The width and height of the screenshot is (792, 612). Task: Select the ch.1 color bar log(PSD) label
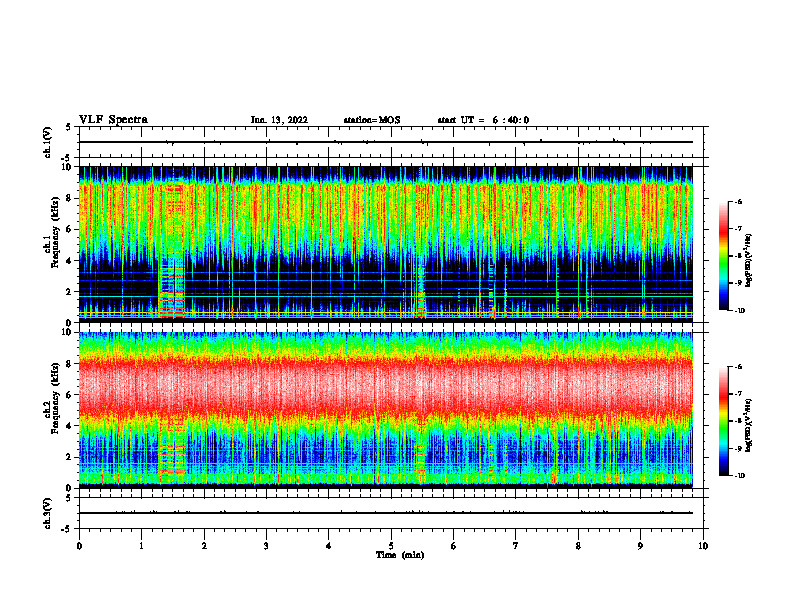coord(749,260)
